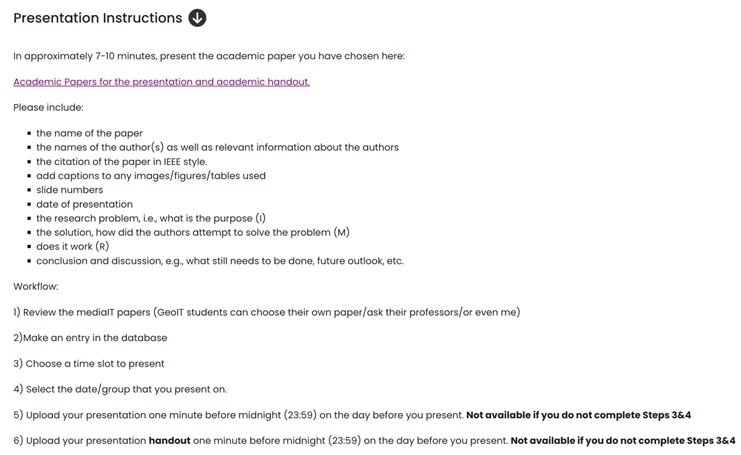
Task: Click the "add captions to any images" bullet
Action: point(150,176)
